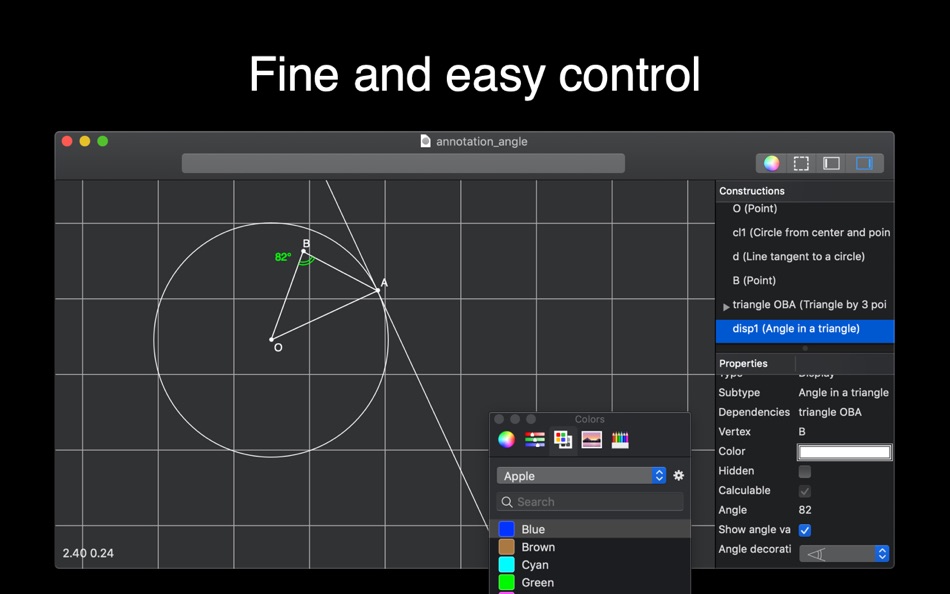Toggle the right sidebar panel icon
Image resolution: width=950 pixels, height=594 pixels.
(x=864, y=163)
